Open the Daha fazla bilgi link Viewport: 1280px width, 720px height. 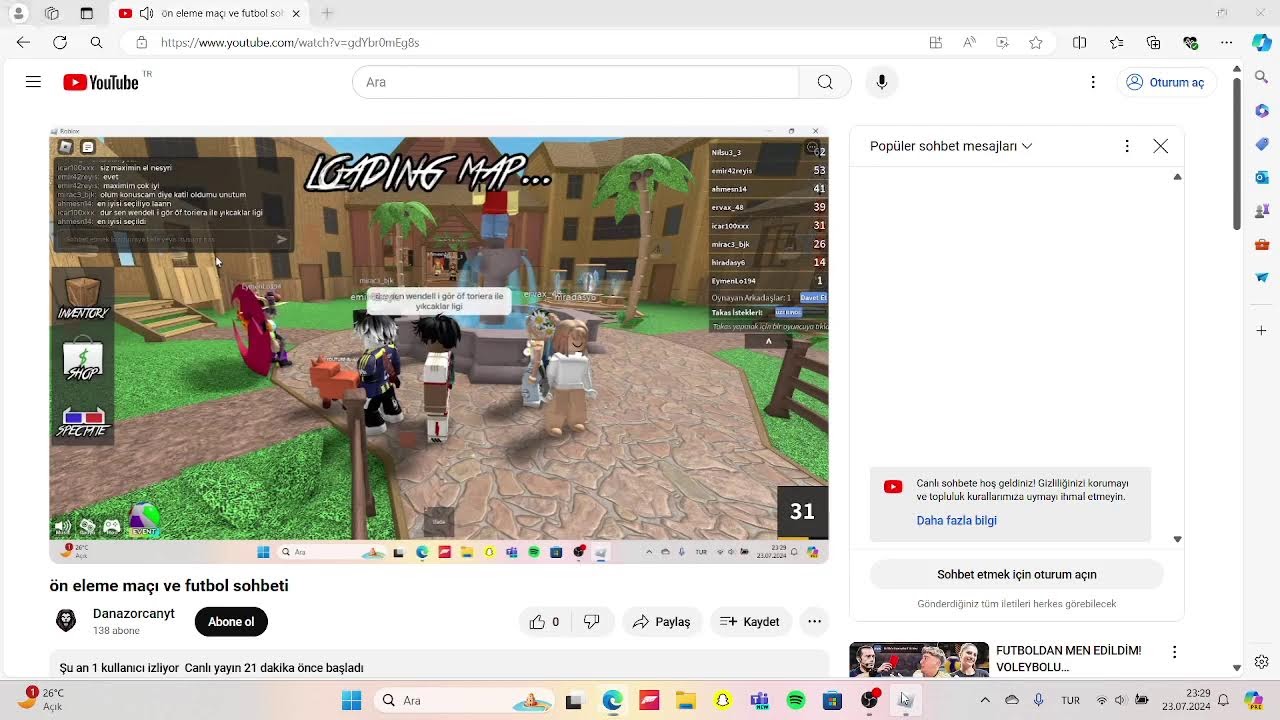pos(956,520)
